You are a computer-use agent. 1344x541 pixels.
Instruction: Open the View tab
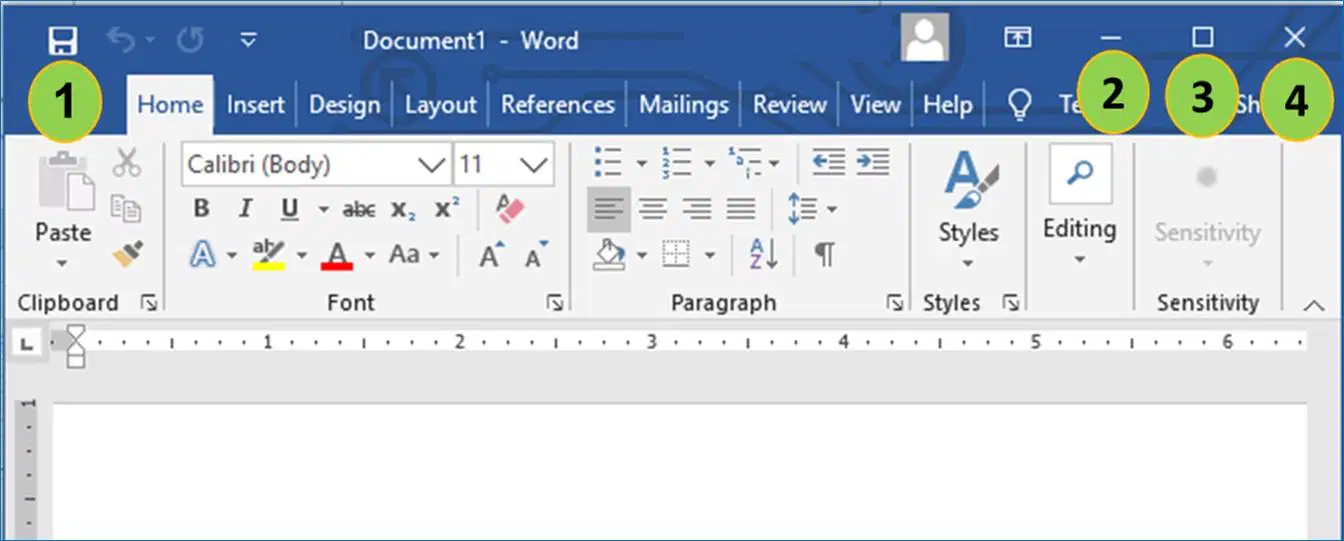click(874, 104)
